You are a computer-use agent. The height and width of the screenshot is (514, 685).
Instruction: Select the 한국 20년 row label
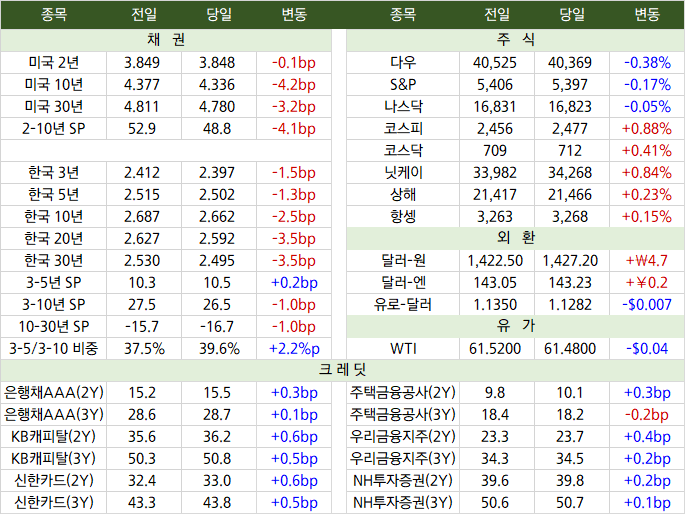pos(54,239)
